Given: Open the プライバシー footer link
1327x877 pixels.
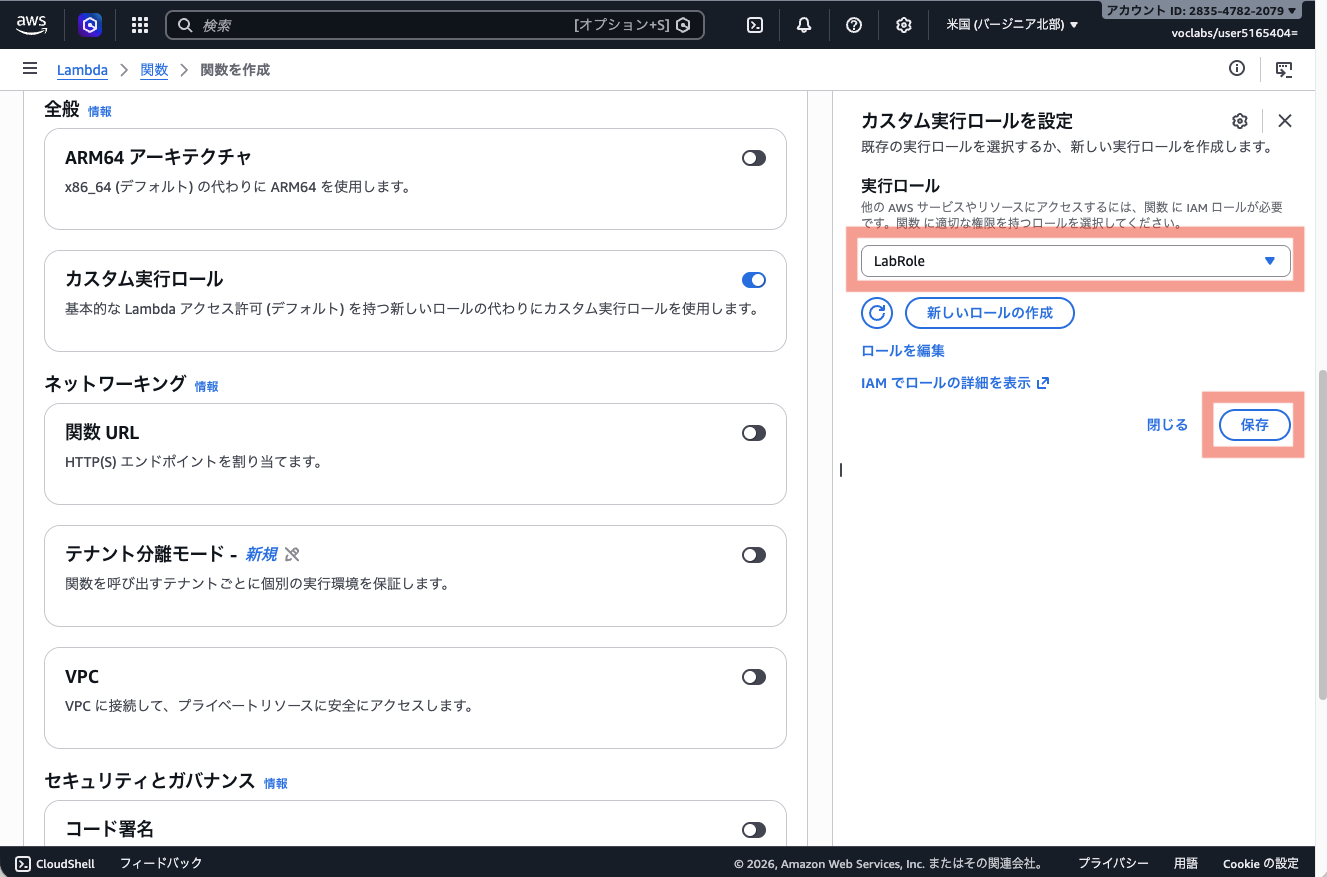Looking at the screenshot, I should [x=1113, y=863].
